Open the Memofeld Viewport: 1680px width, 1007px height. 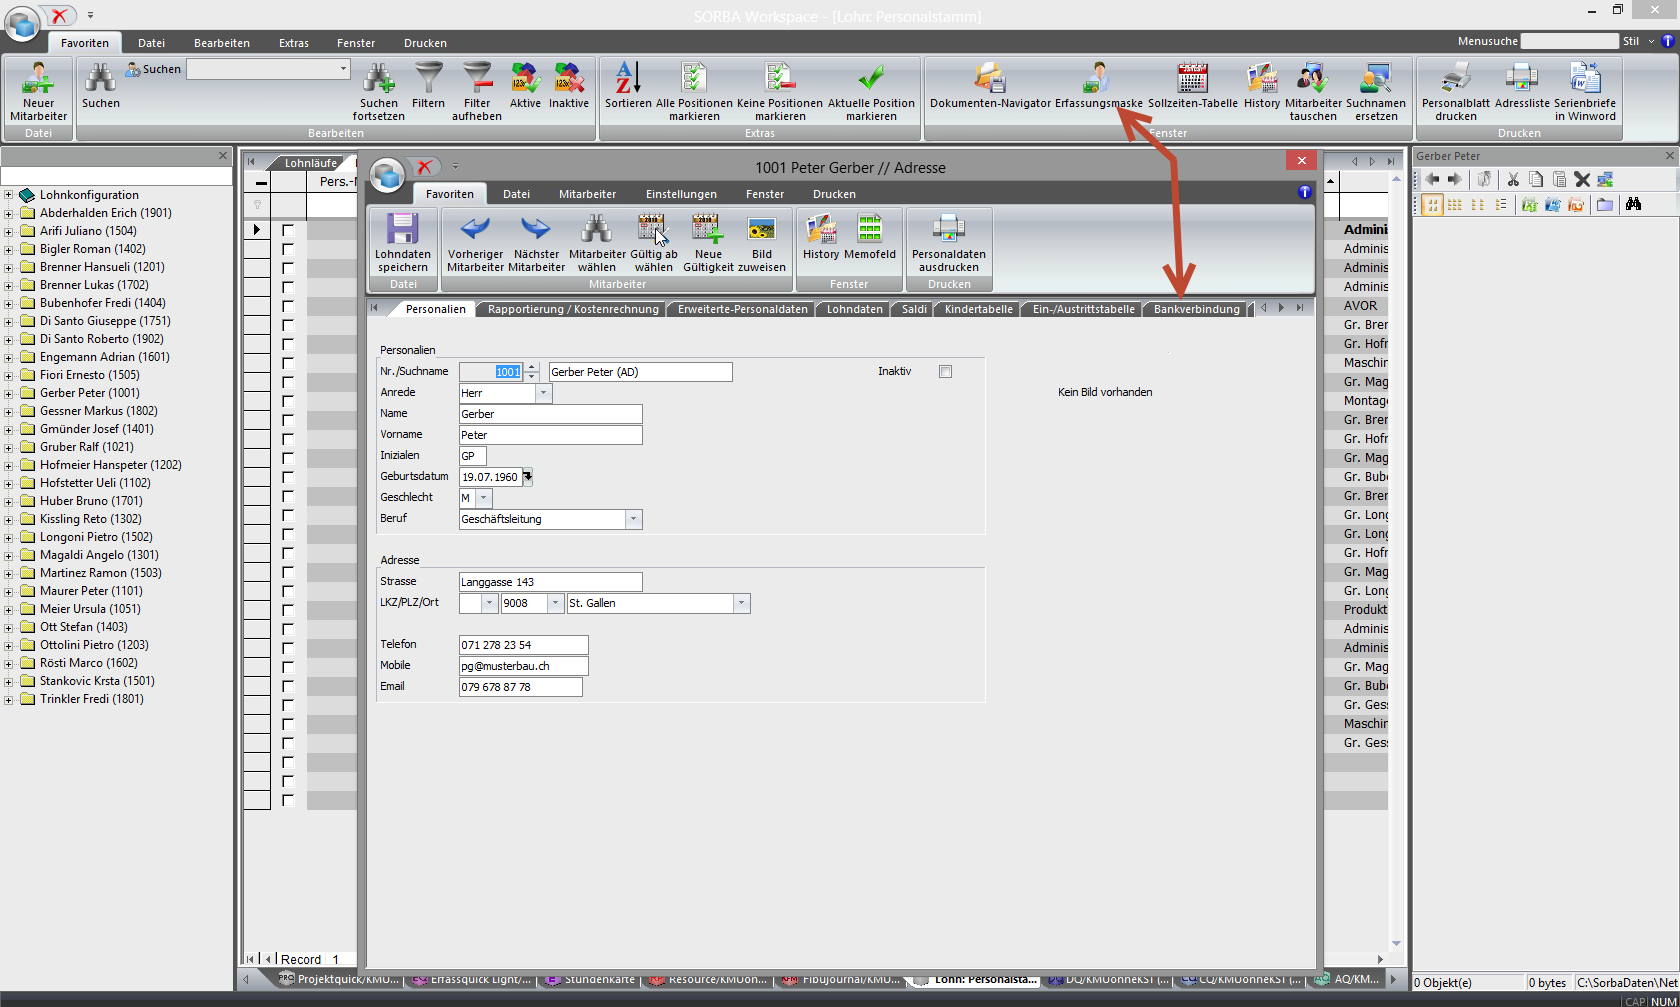click(870, 236)
